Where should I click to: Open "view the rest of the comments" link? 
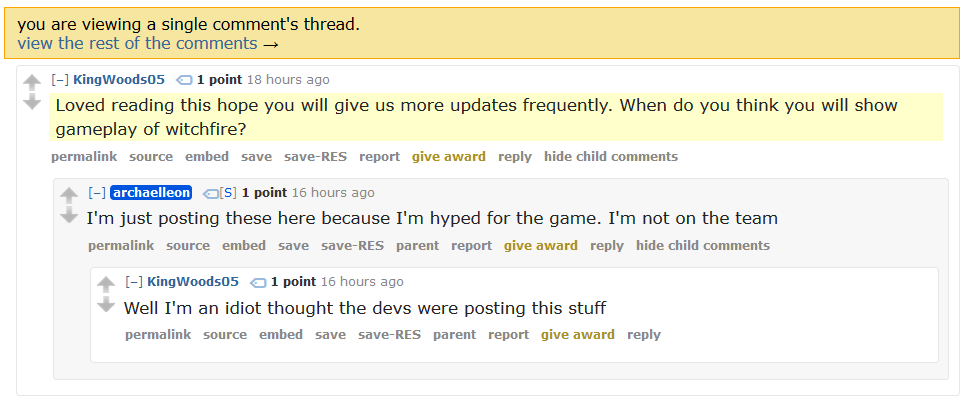(137, 44)
